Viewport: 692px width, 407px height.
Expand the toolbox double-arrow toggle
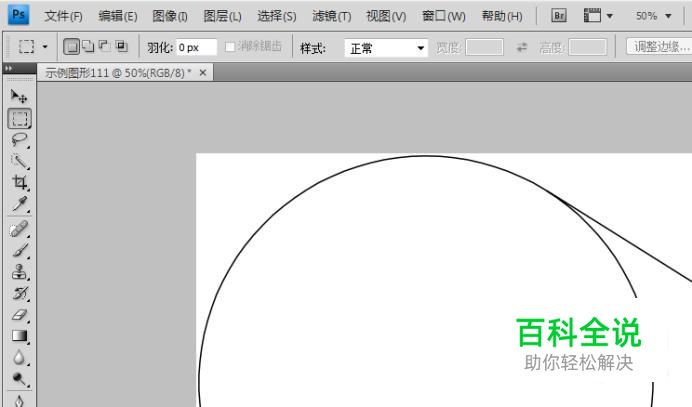click(8, 68)
